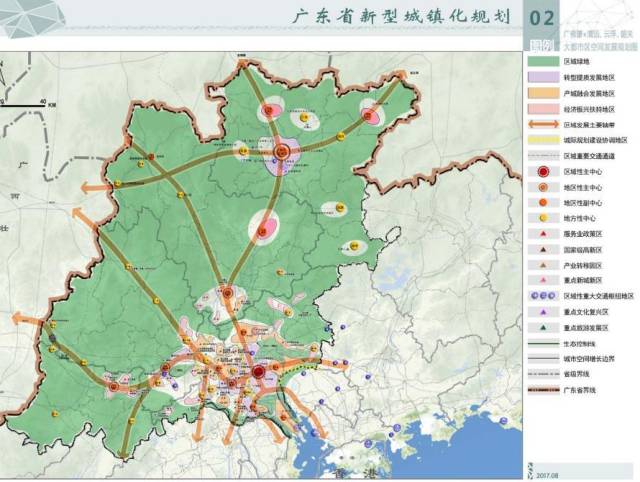The width and height of the screenshot is (640, 482).
Task: Select the green 区域绿地 color swatch
Action: point(543,61)
